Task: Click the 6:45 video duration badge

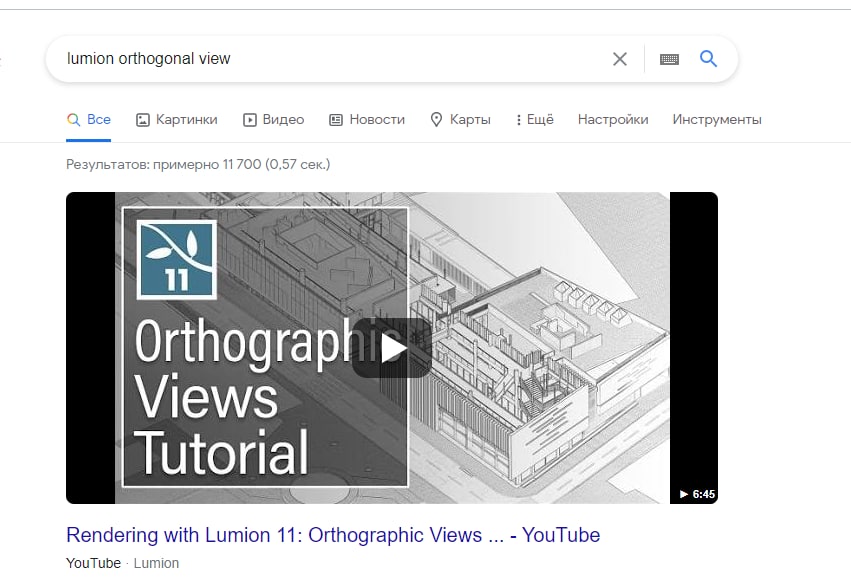Action: [697, 494]
